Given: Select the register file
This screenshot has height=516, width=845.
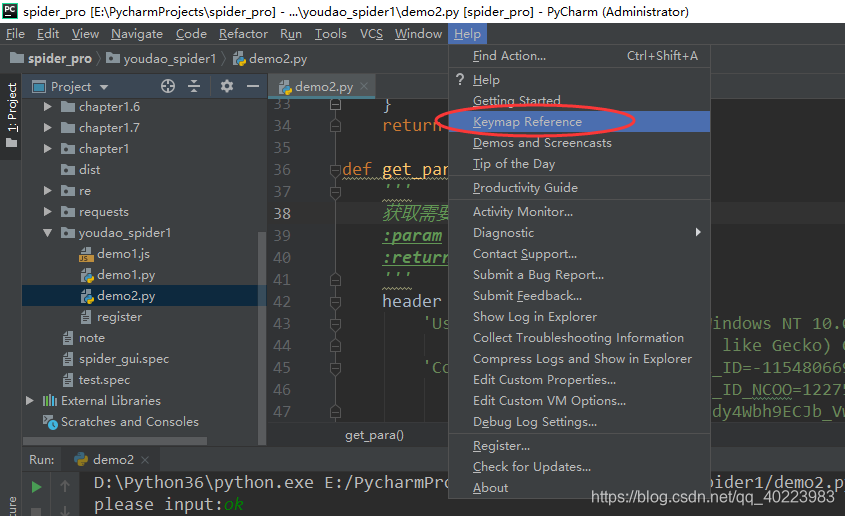Looking at the screenshot, I should coord(120,317).
